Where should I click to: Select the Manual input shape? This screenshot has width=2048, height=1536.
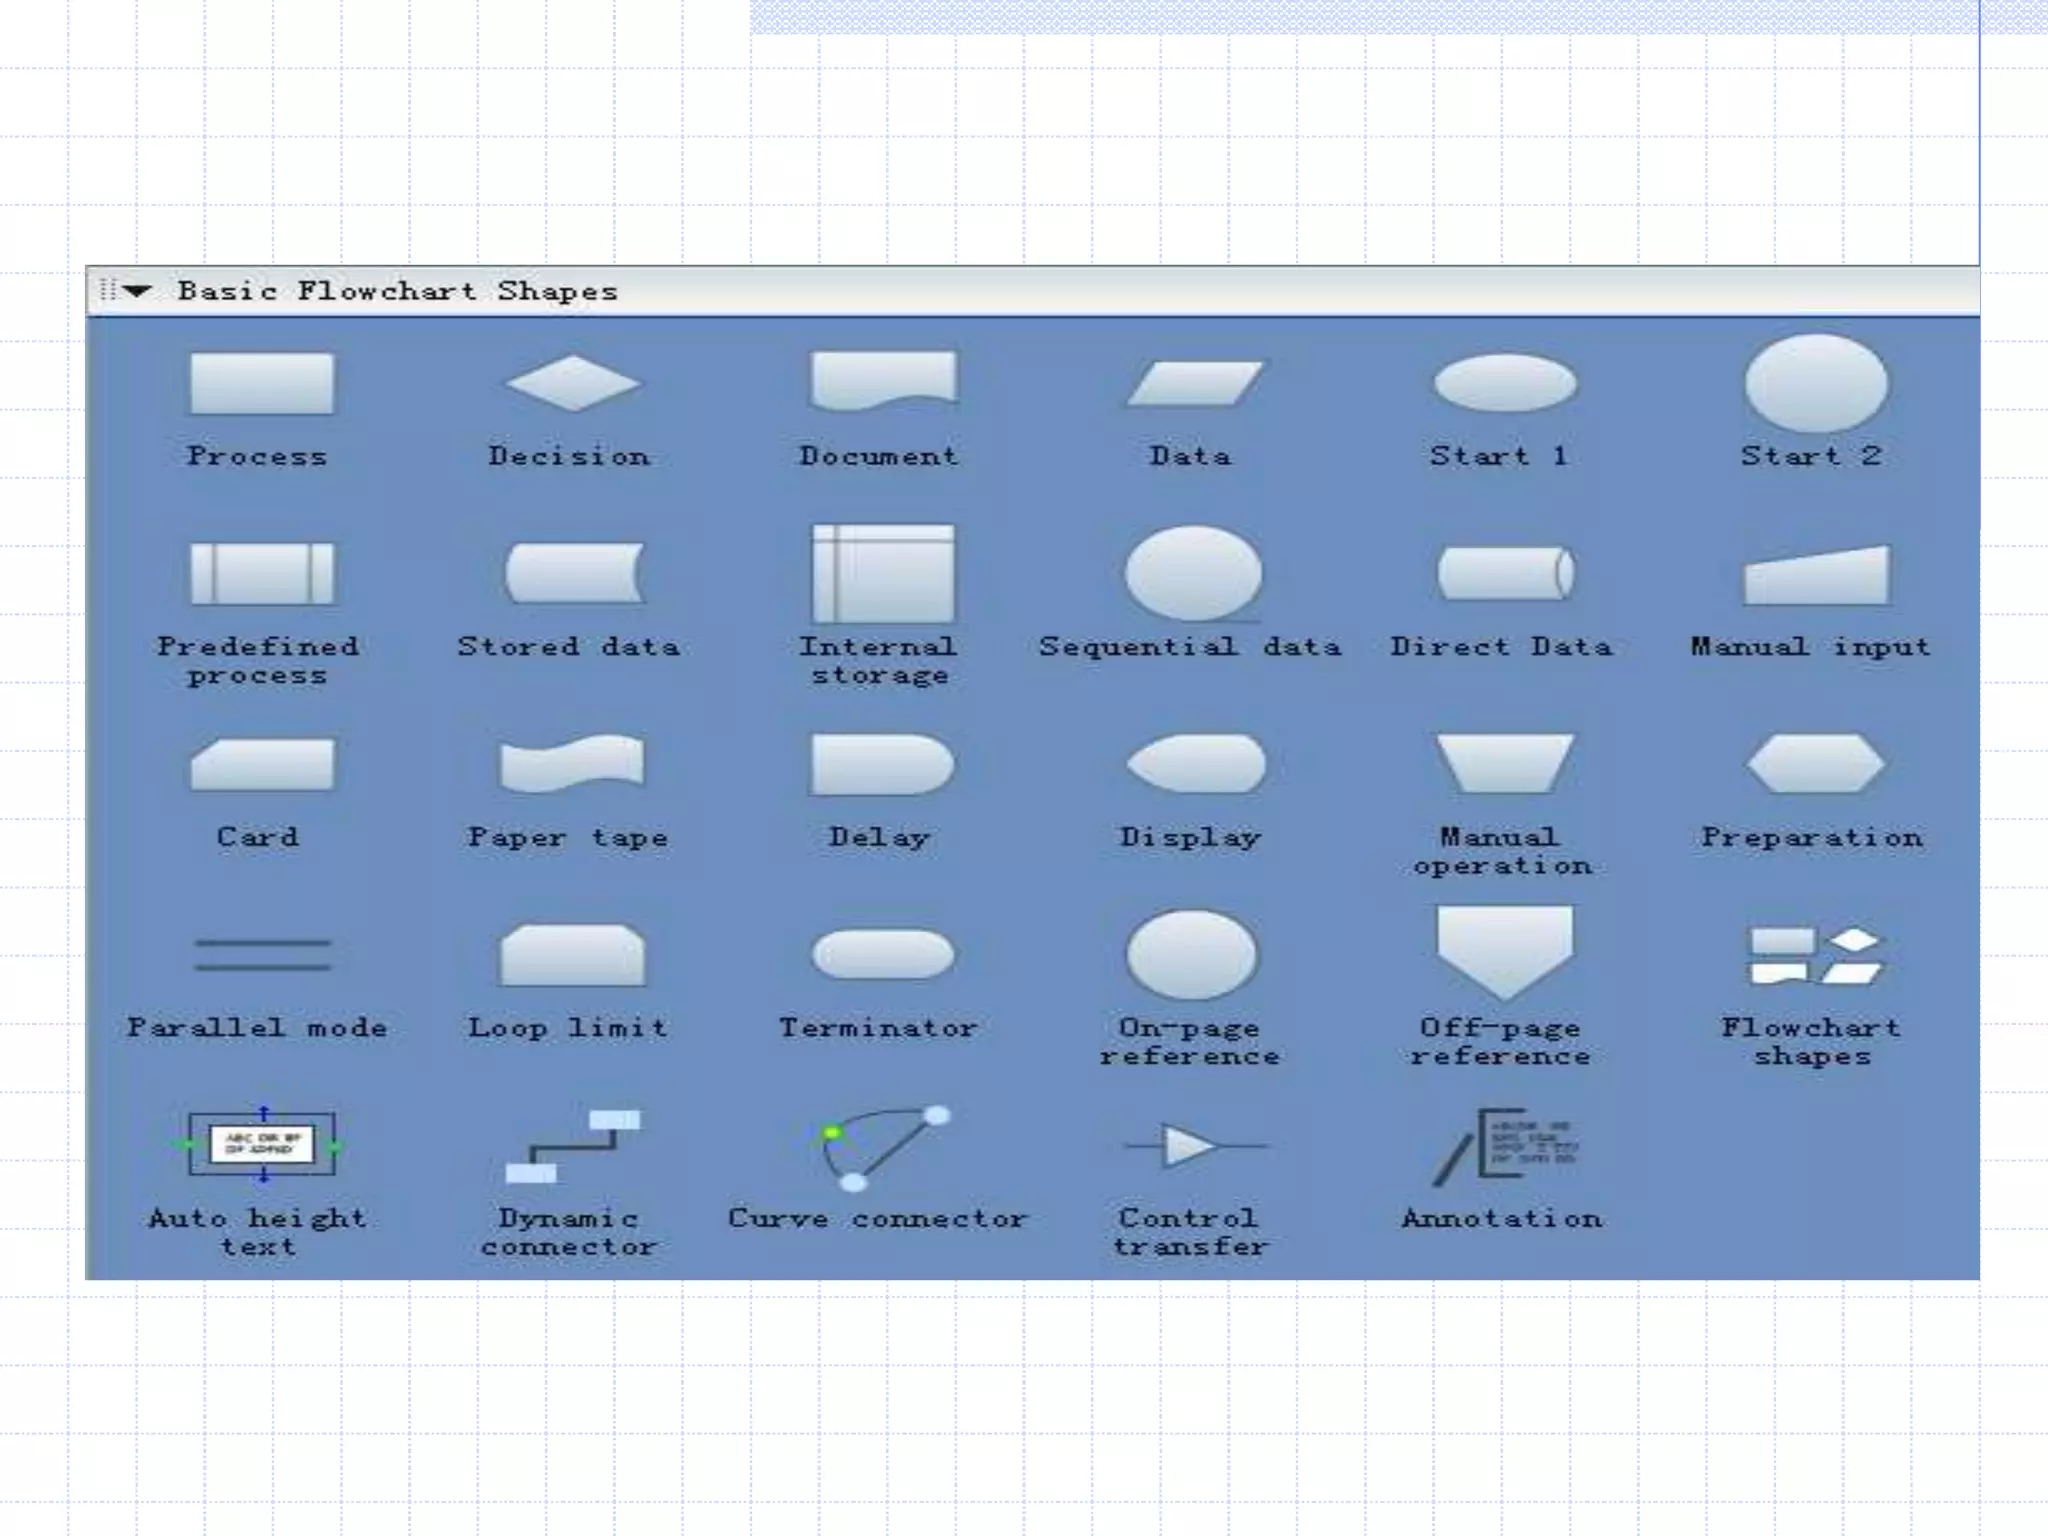click(1816, 577)
